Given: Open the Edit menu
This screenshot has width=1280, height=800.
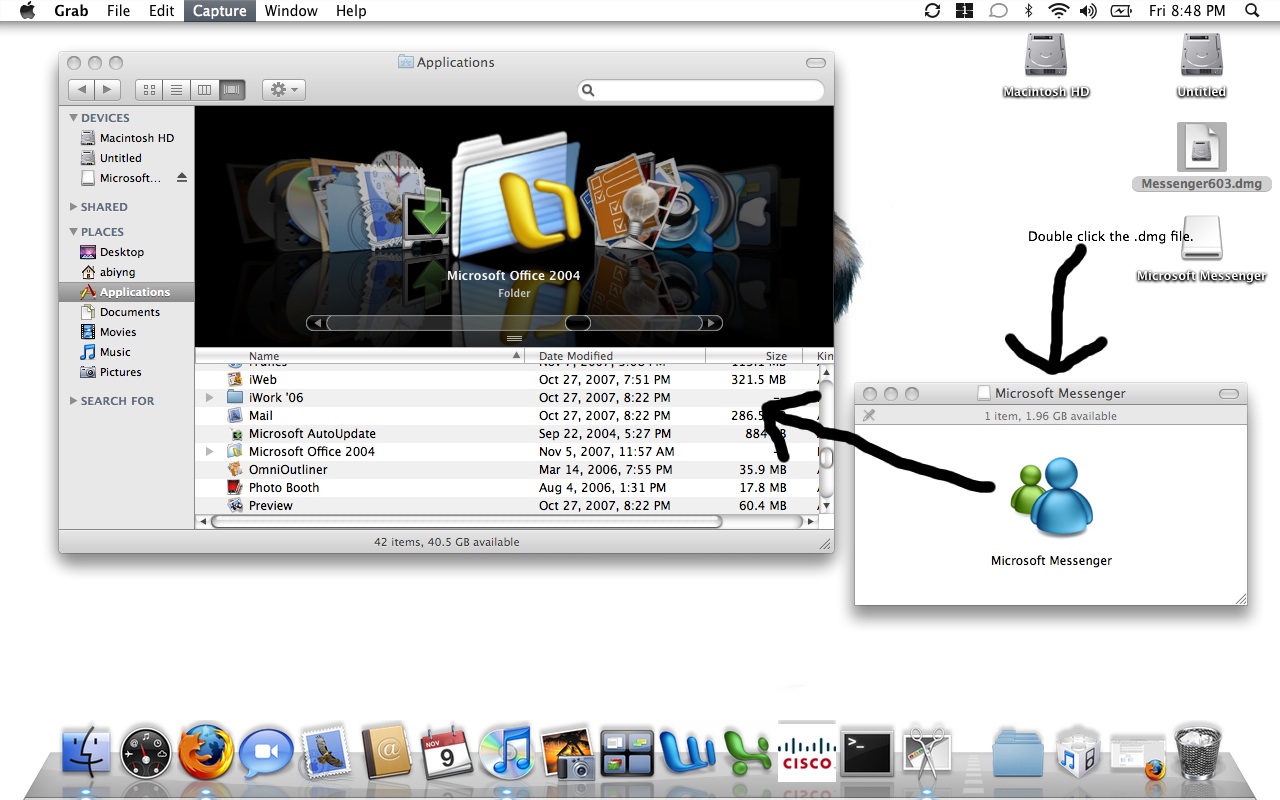Looking at the screenshot, I should point(161,11).
